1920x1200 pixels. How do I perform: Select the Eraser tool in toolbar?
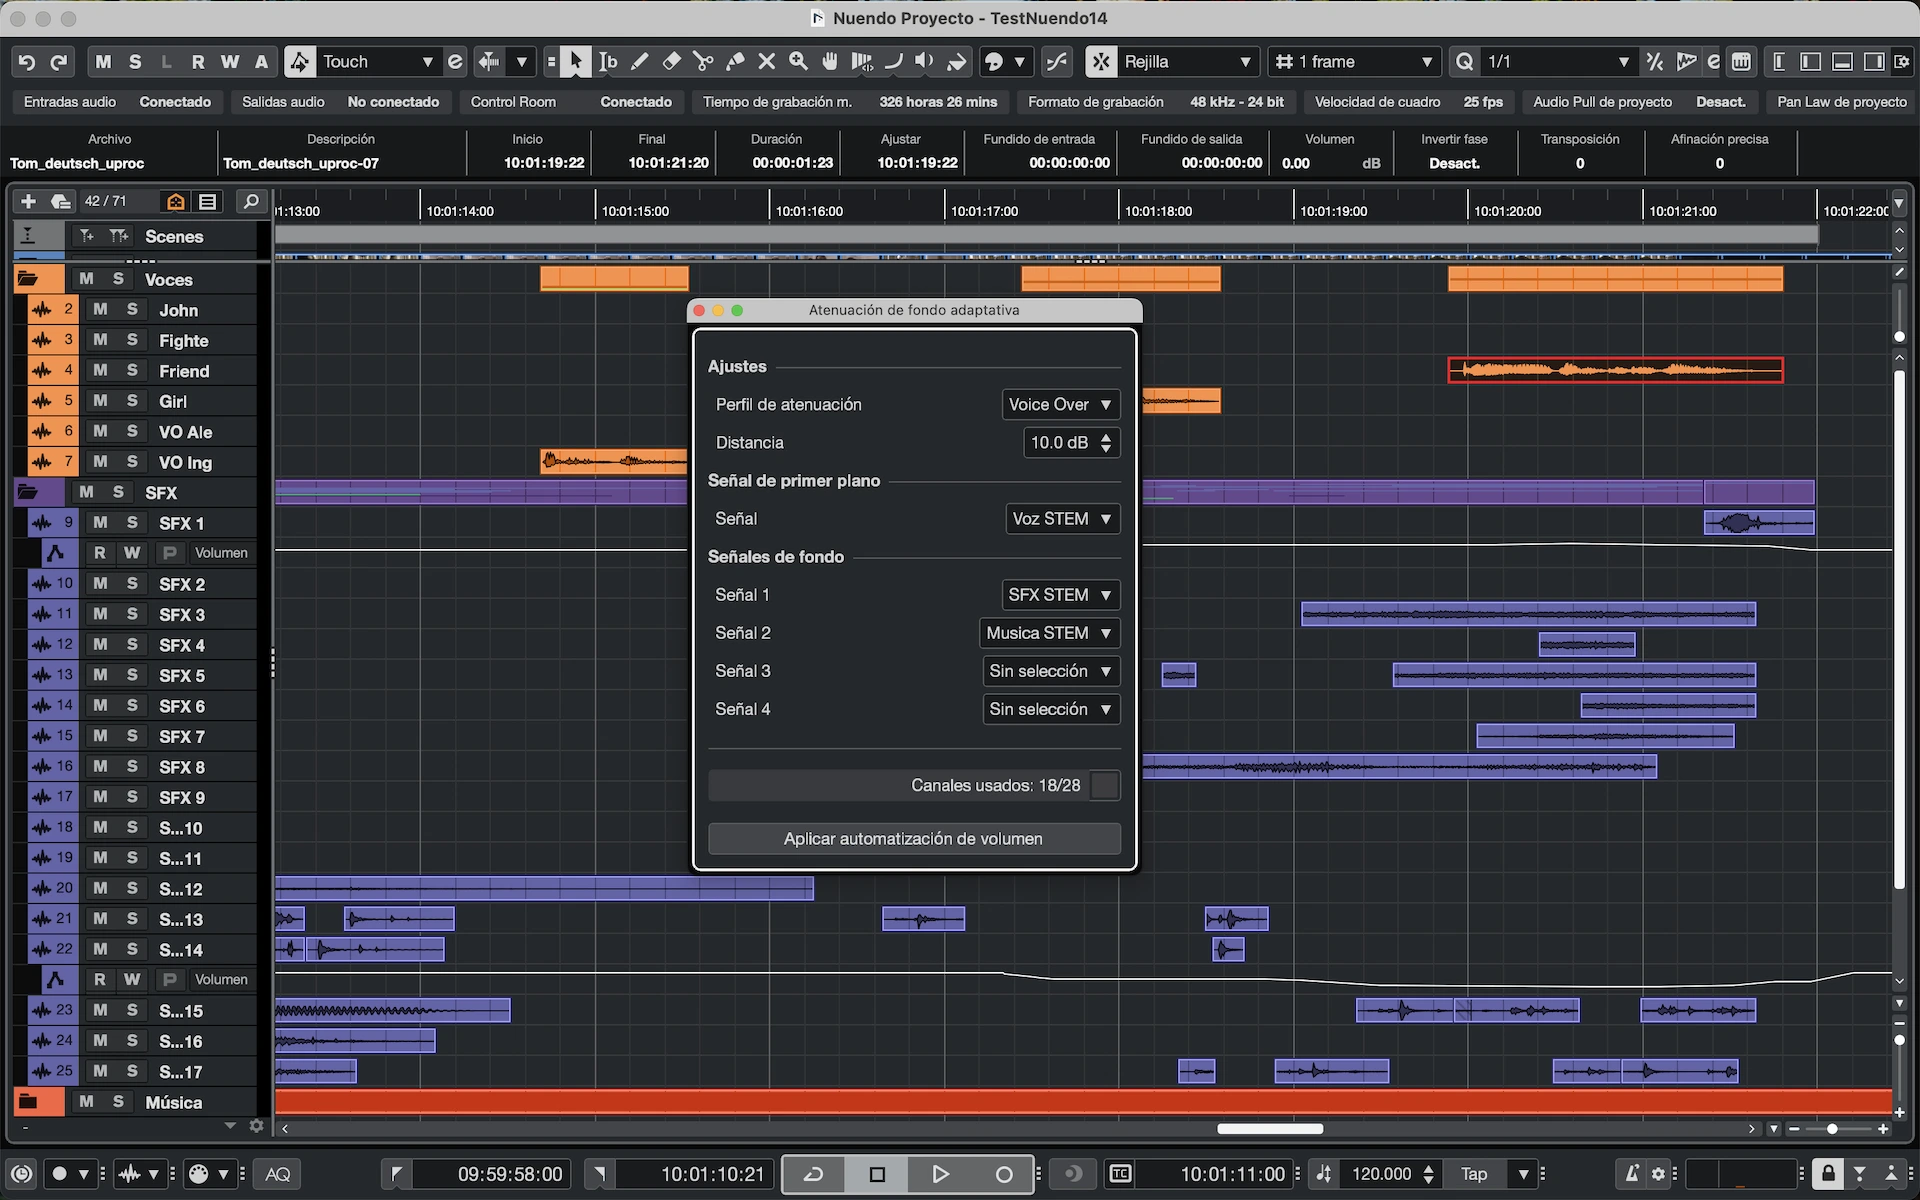[672, 62]
